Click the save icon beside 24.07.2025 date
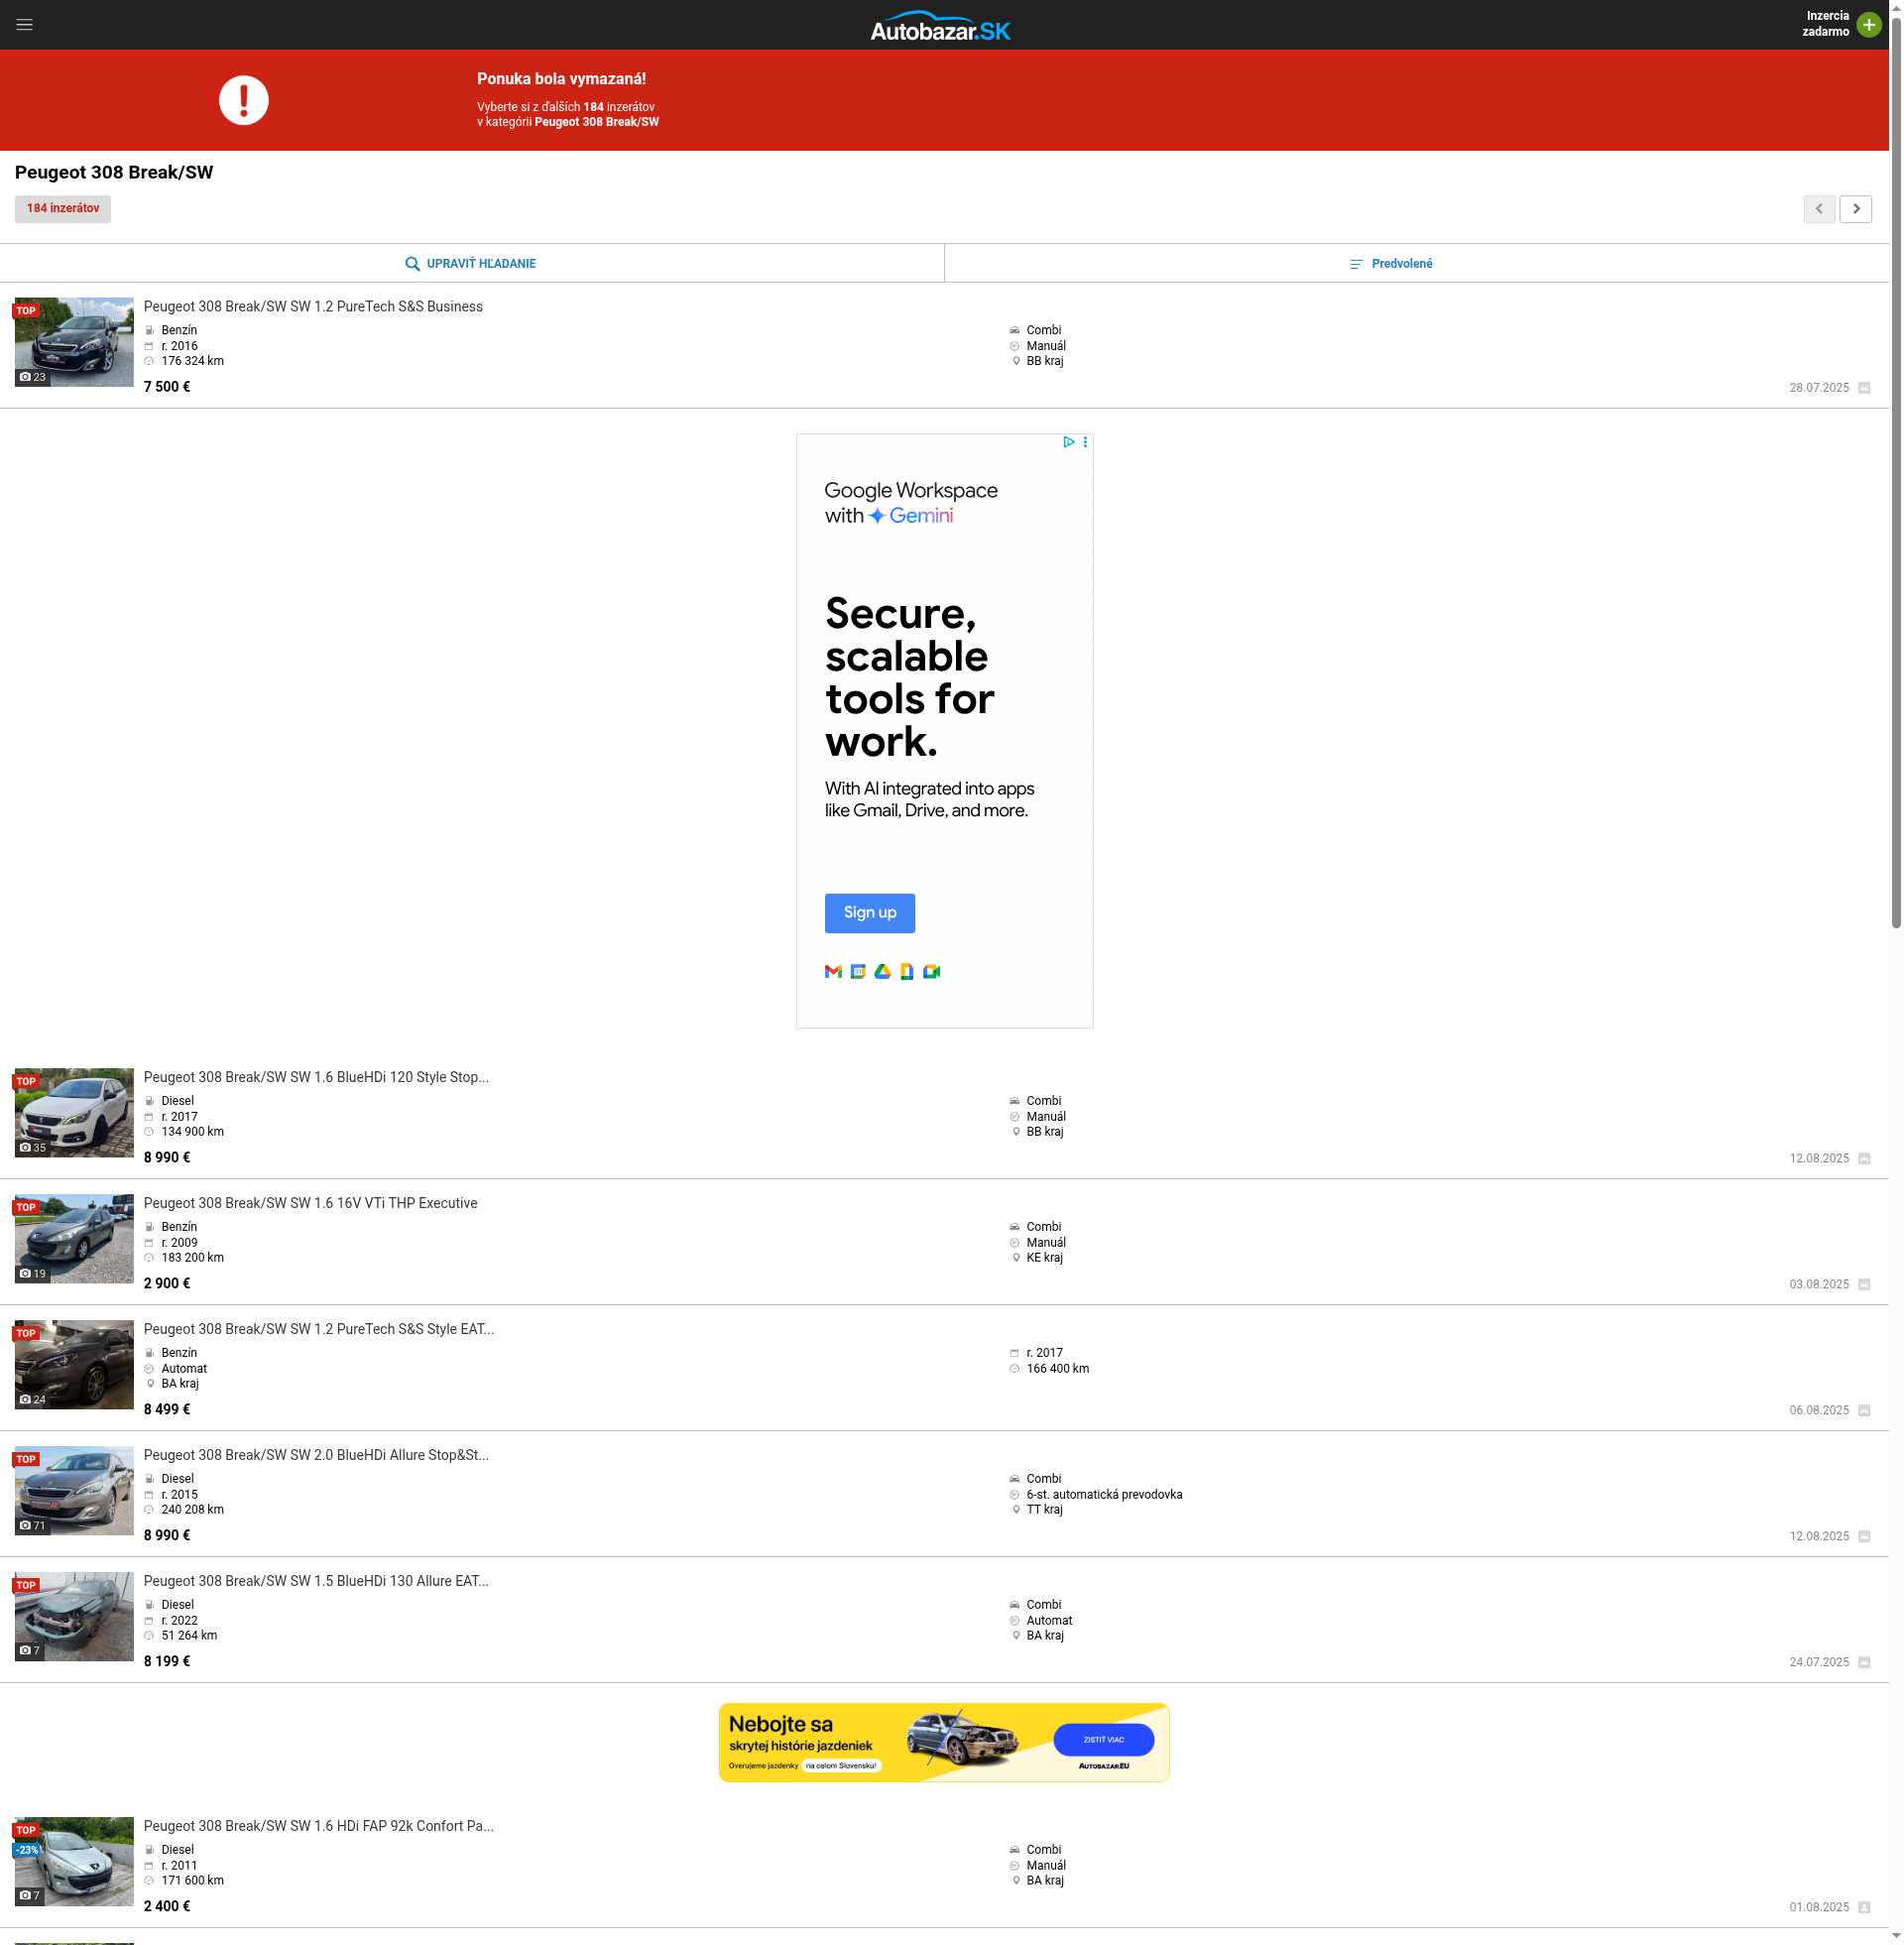 (x=1864, y=1662)
